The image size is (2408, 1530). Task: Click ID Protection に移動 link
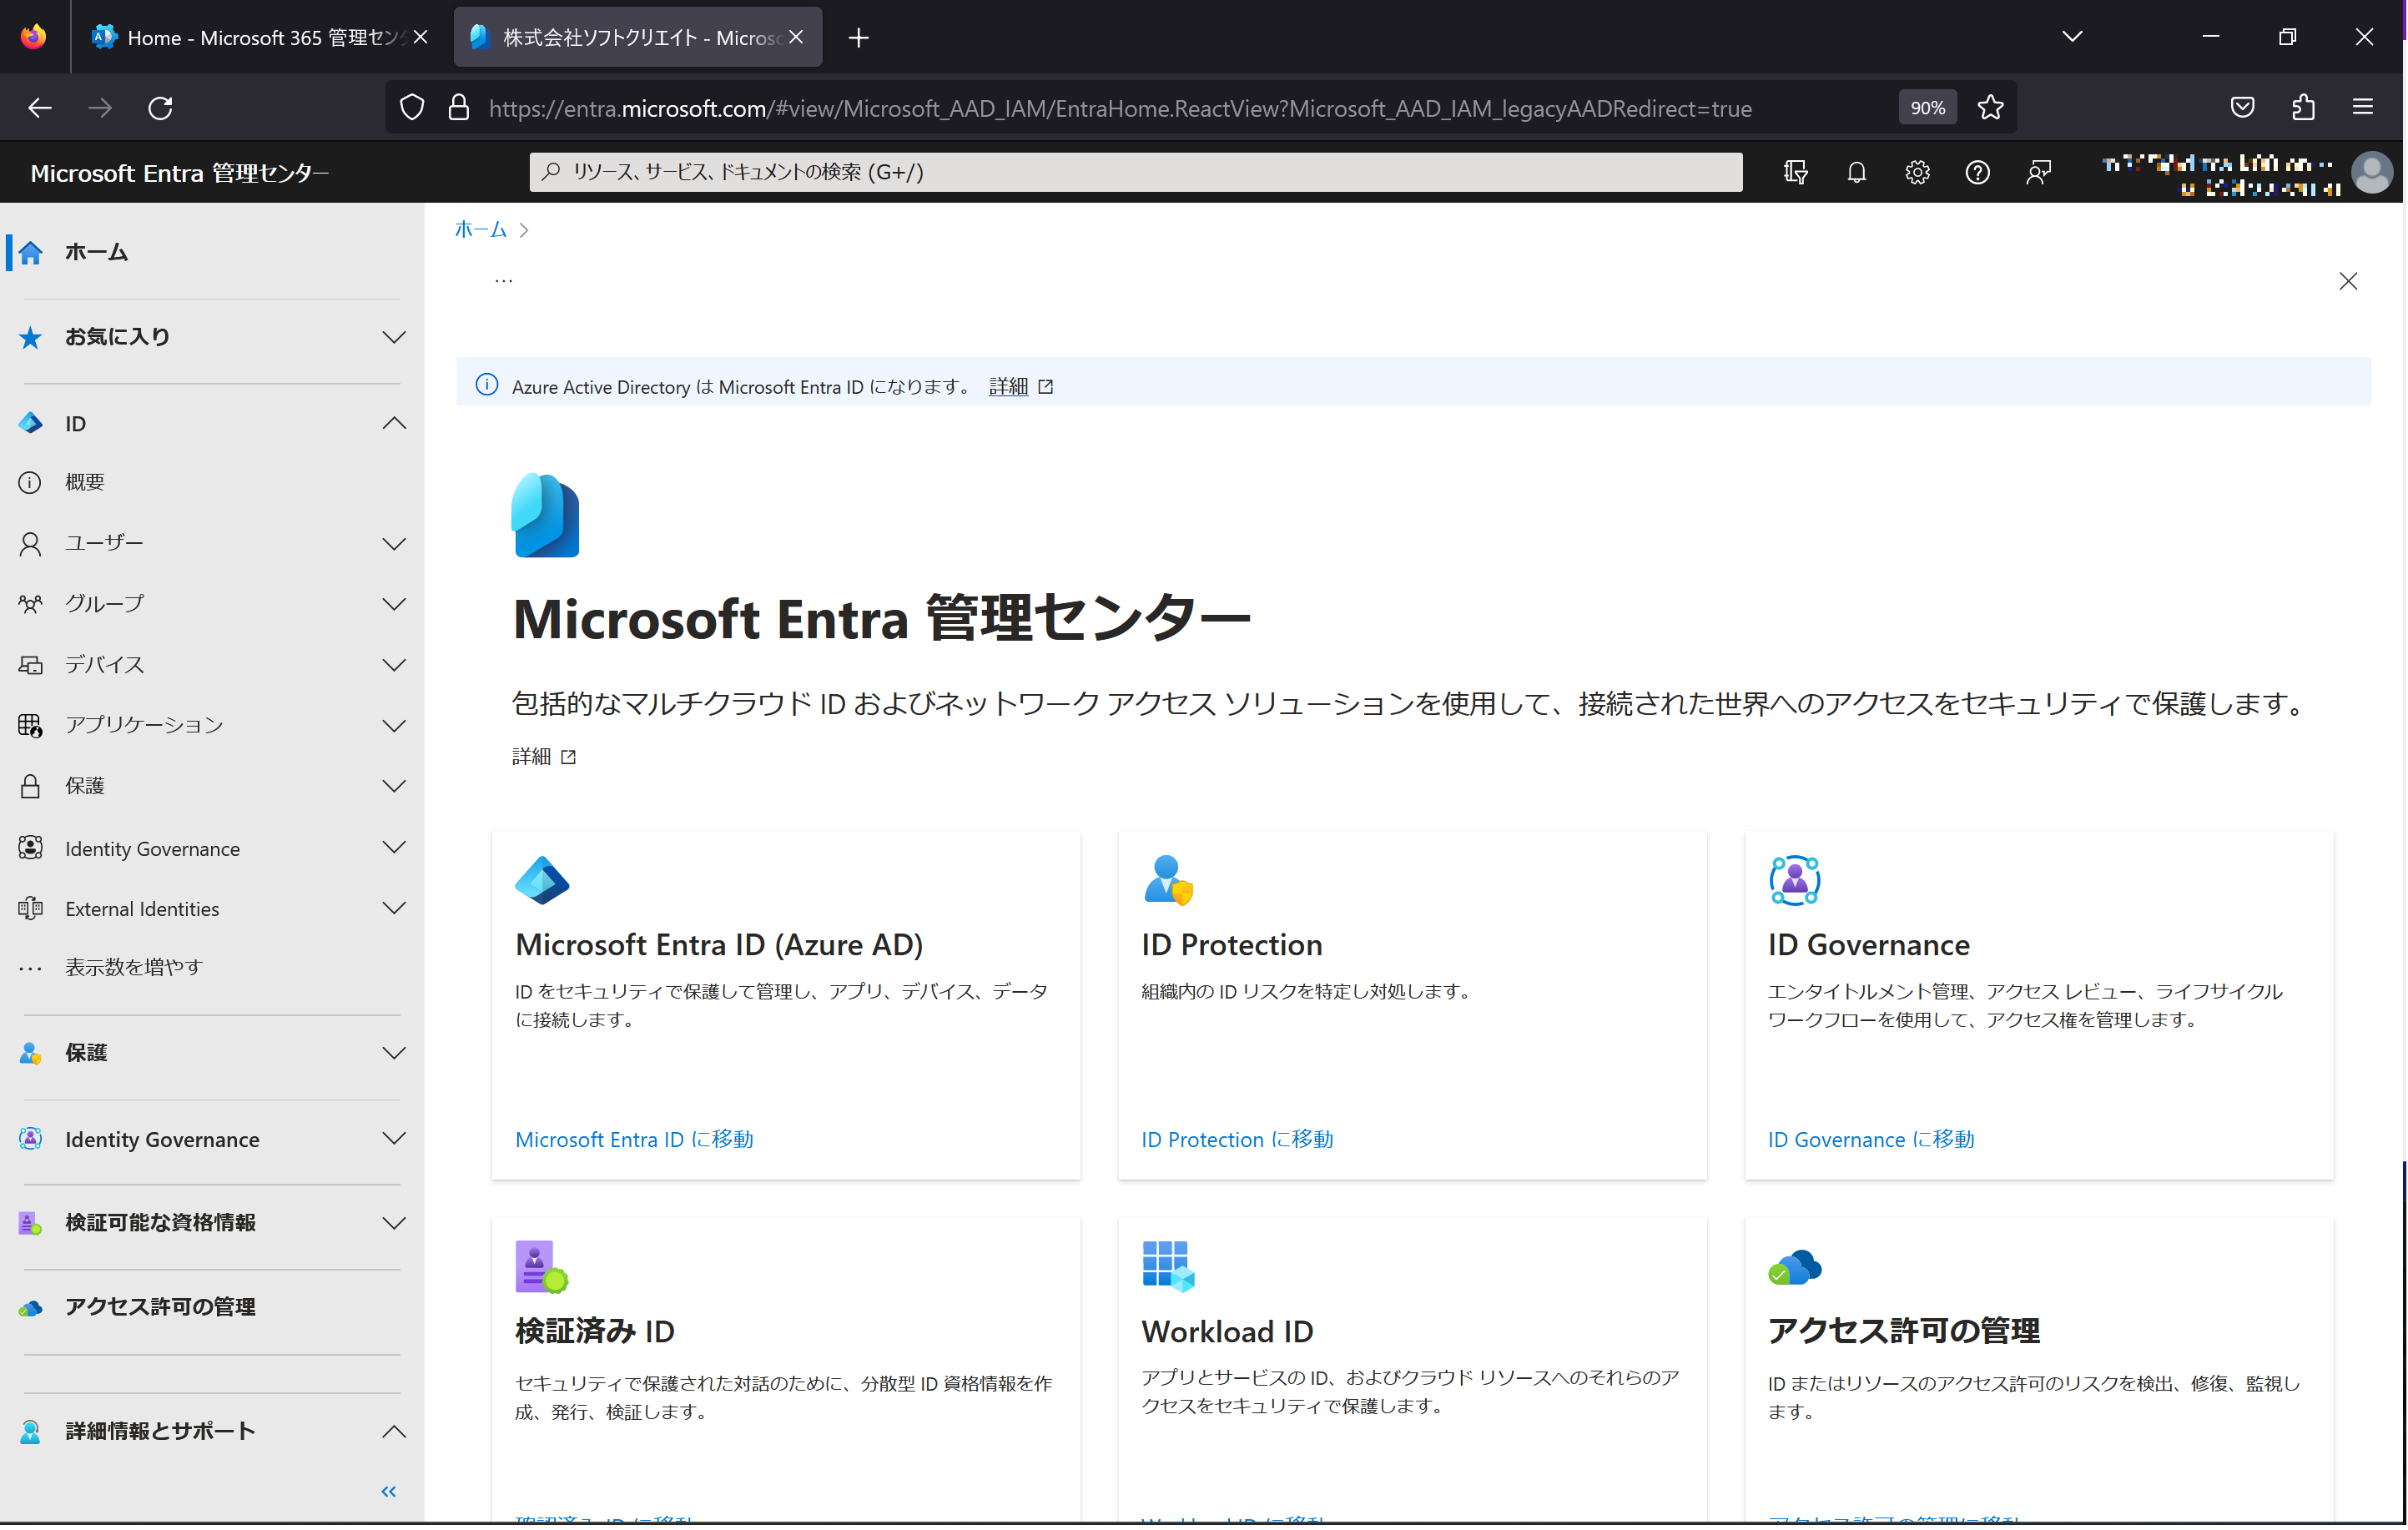click(1238, 1142)
